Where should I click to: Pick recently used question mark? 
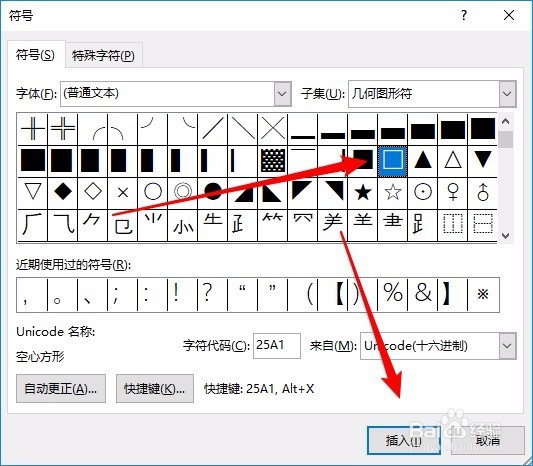tap(212, 294)
